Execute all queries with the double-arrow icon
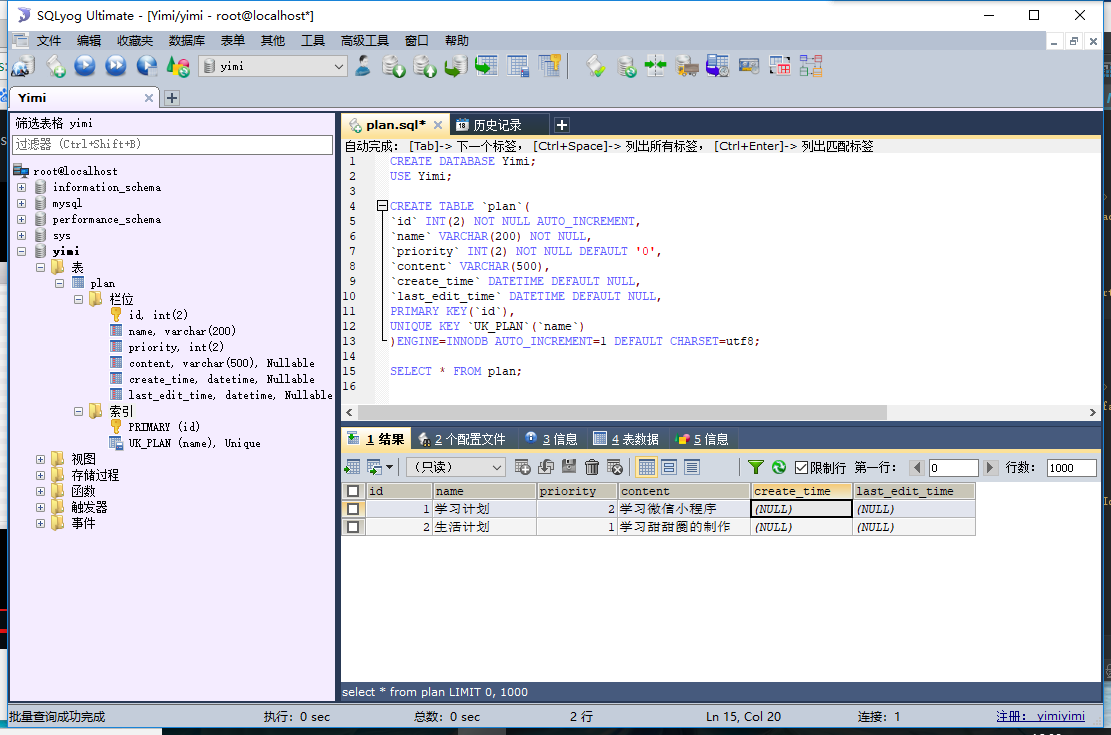 [115, 66]
